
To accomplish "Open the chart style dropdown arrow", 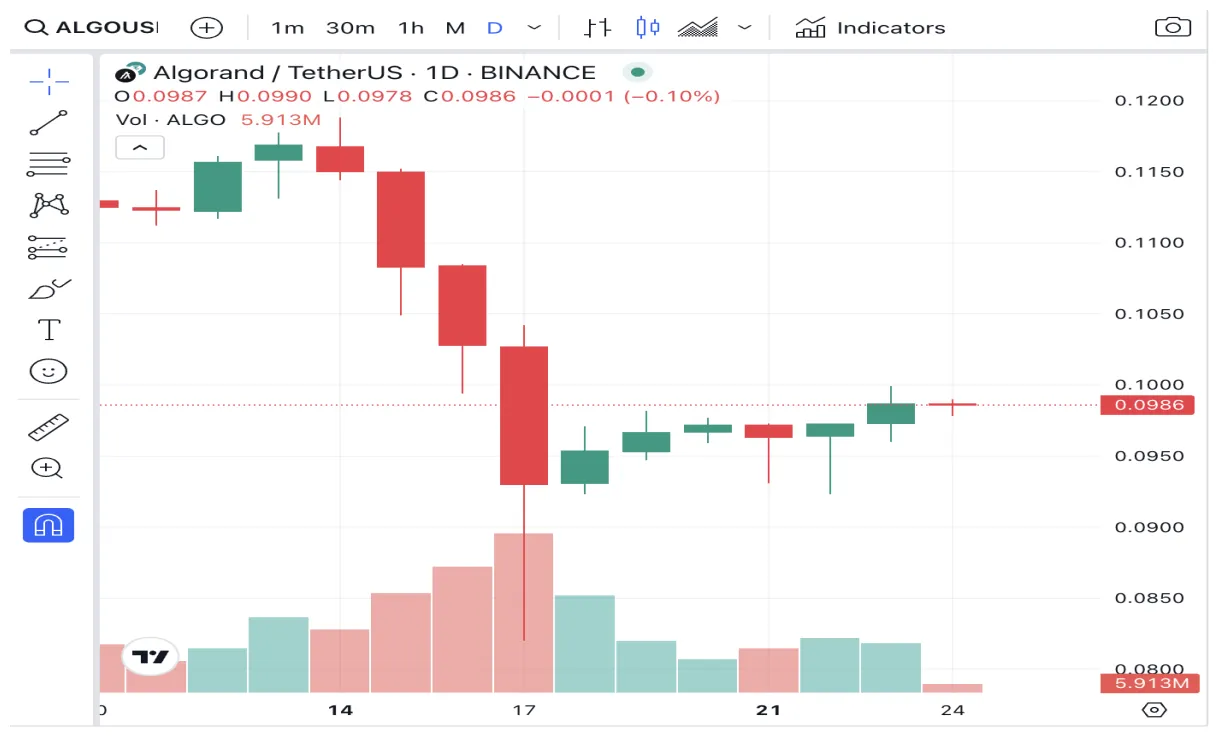I will 744,27.
